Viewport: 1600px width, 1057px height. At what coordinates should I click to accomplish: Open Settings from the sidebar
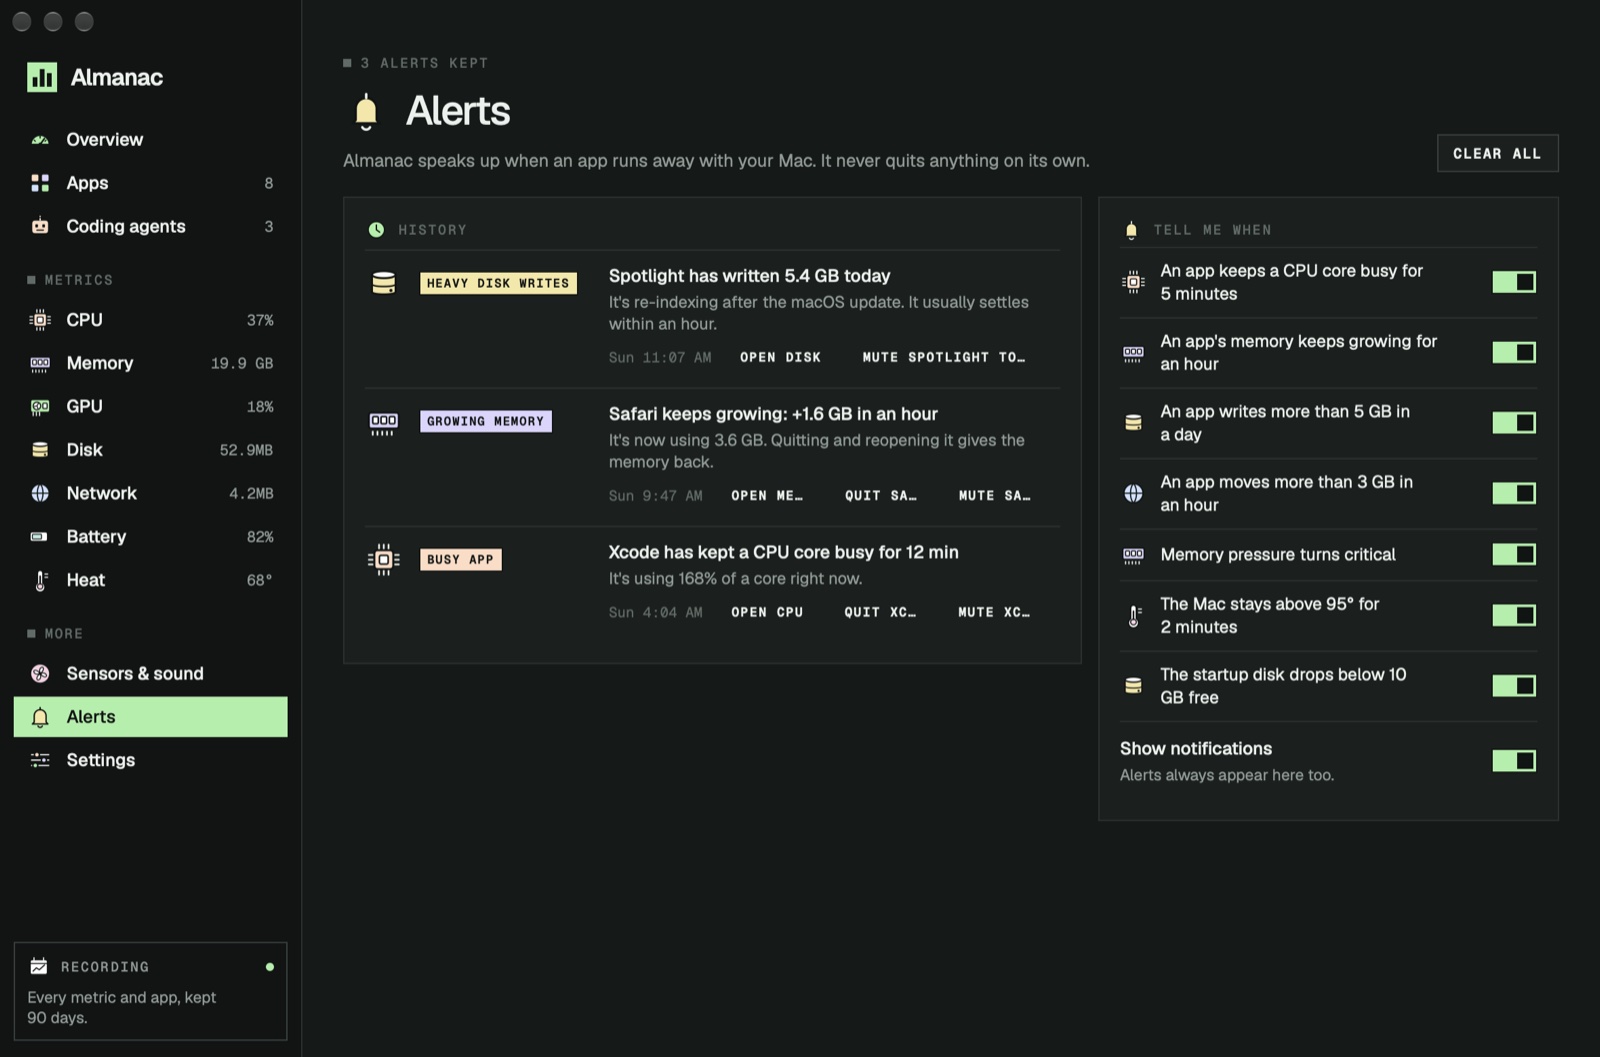(150, 760)
